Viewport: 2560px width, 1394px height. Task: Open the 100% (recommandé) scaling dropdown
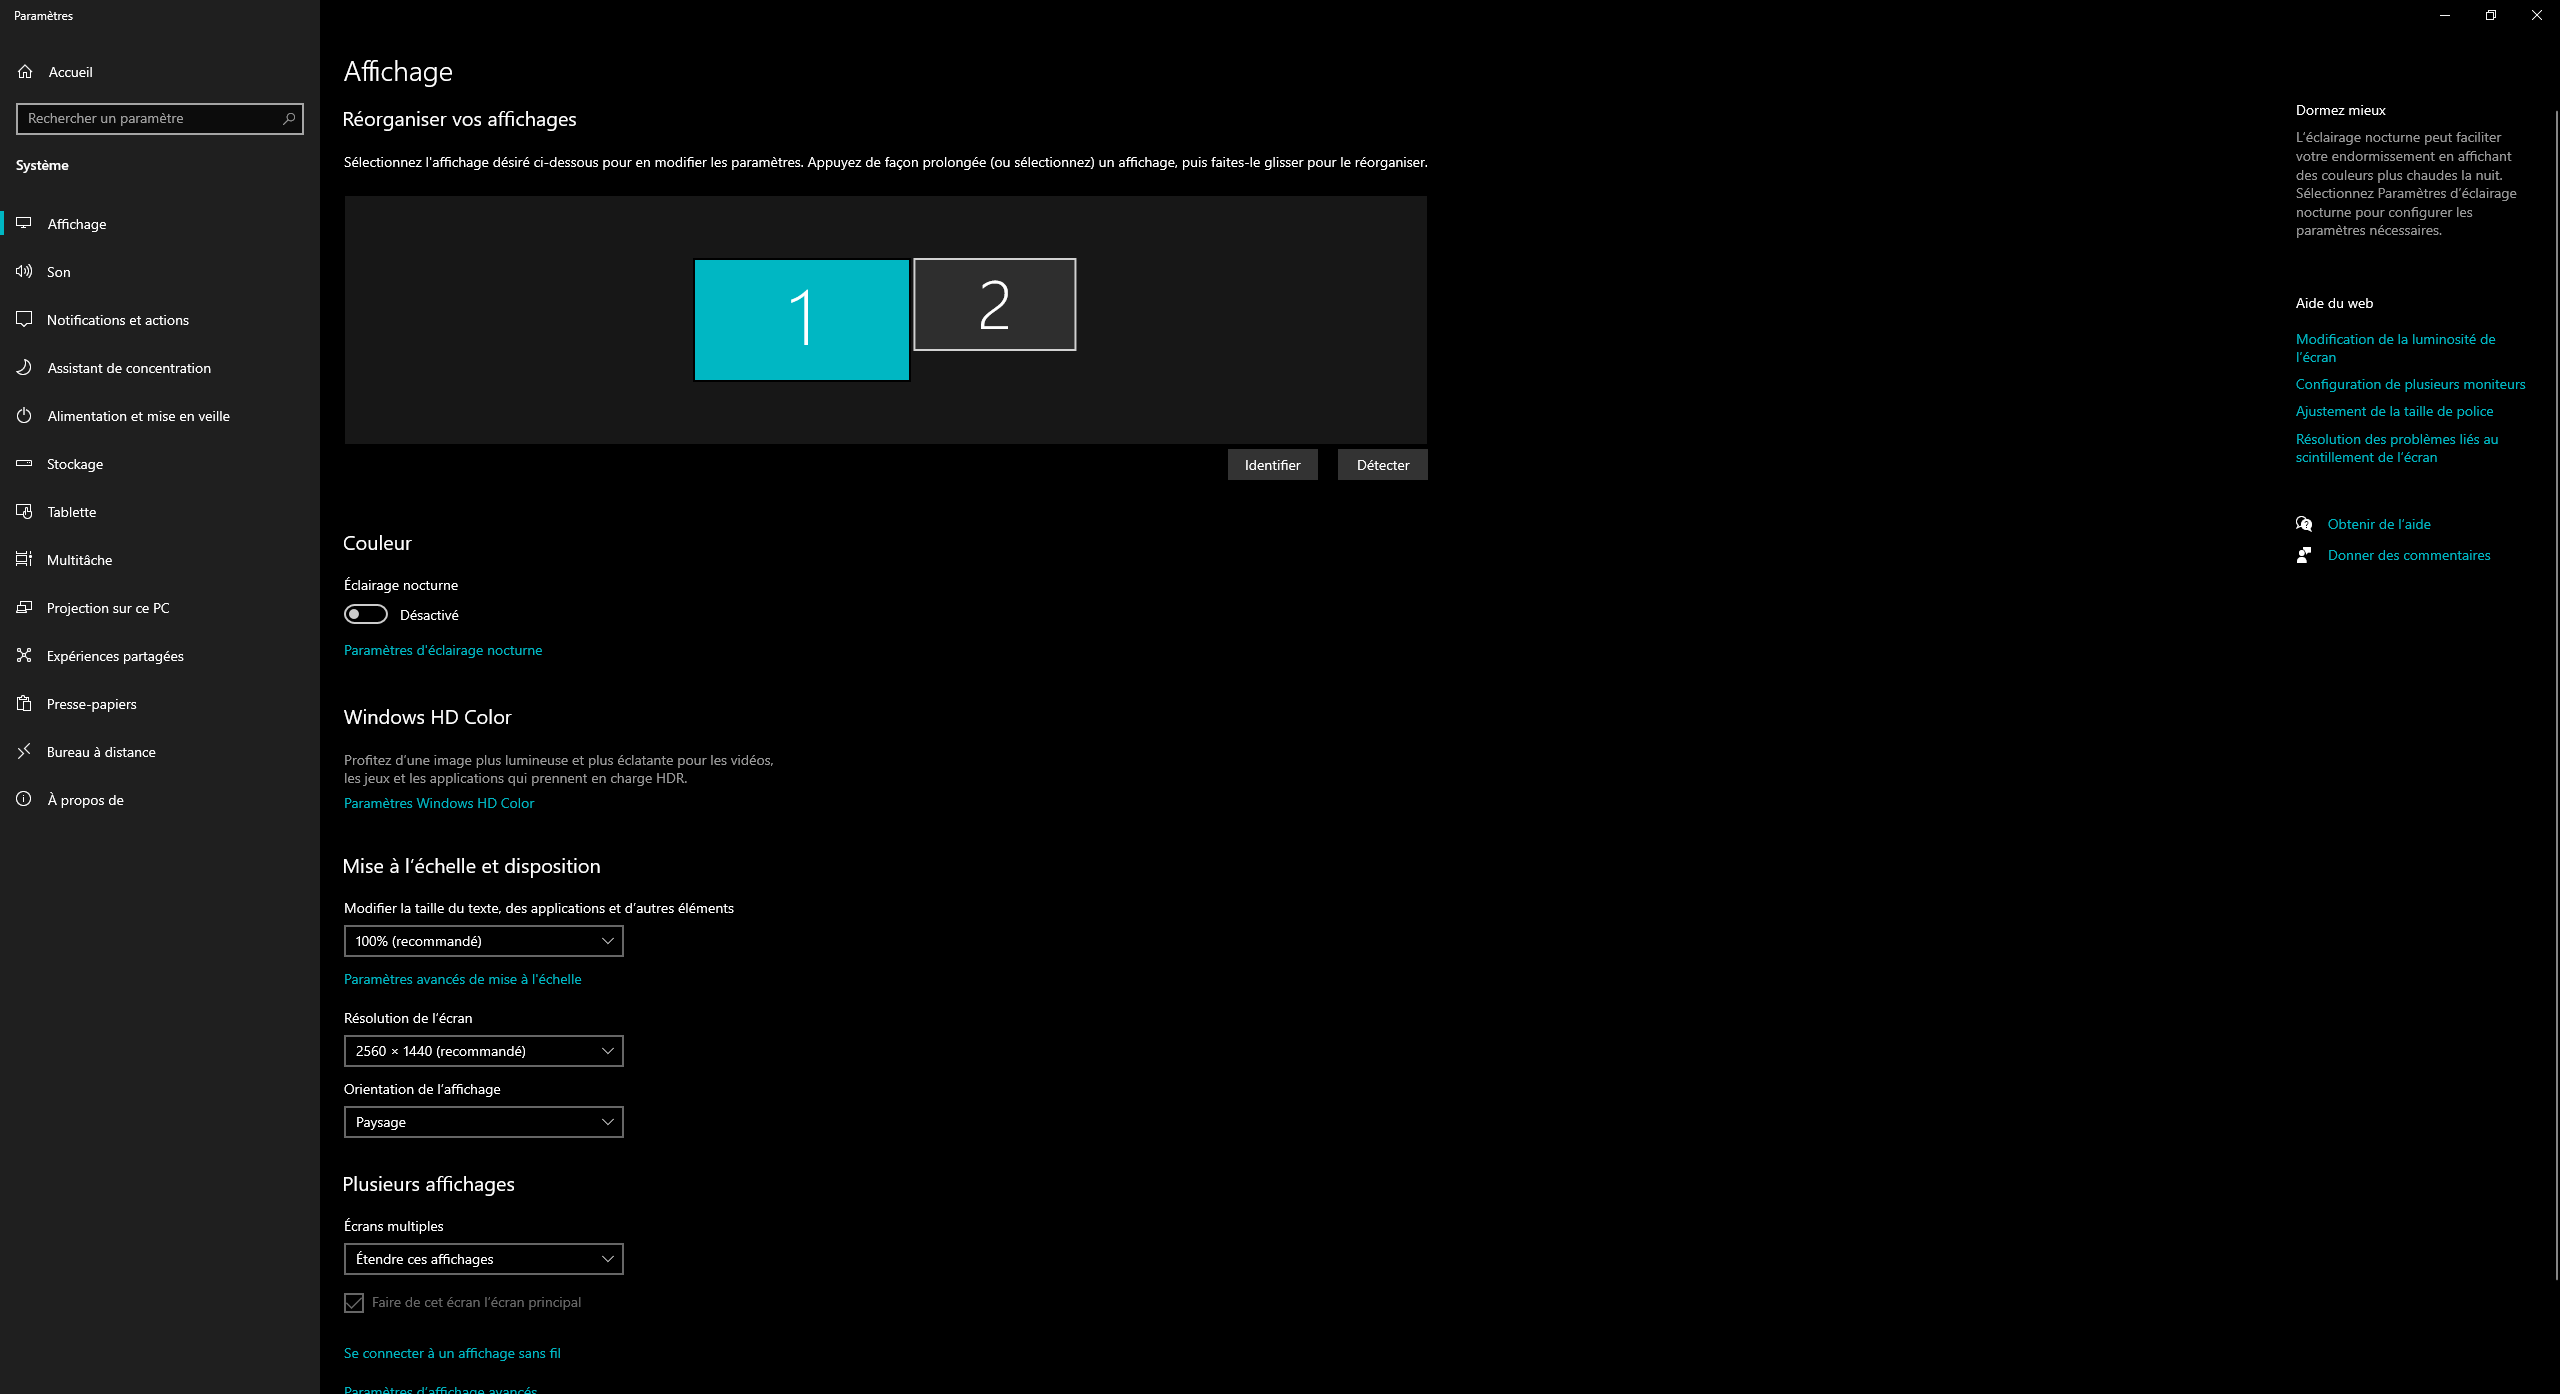pos(483,941)
